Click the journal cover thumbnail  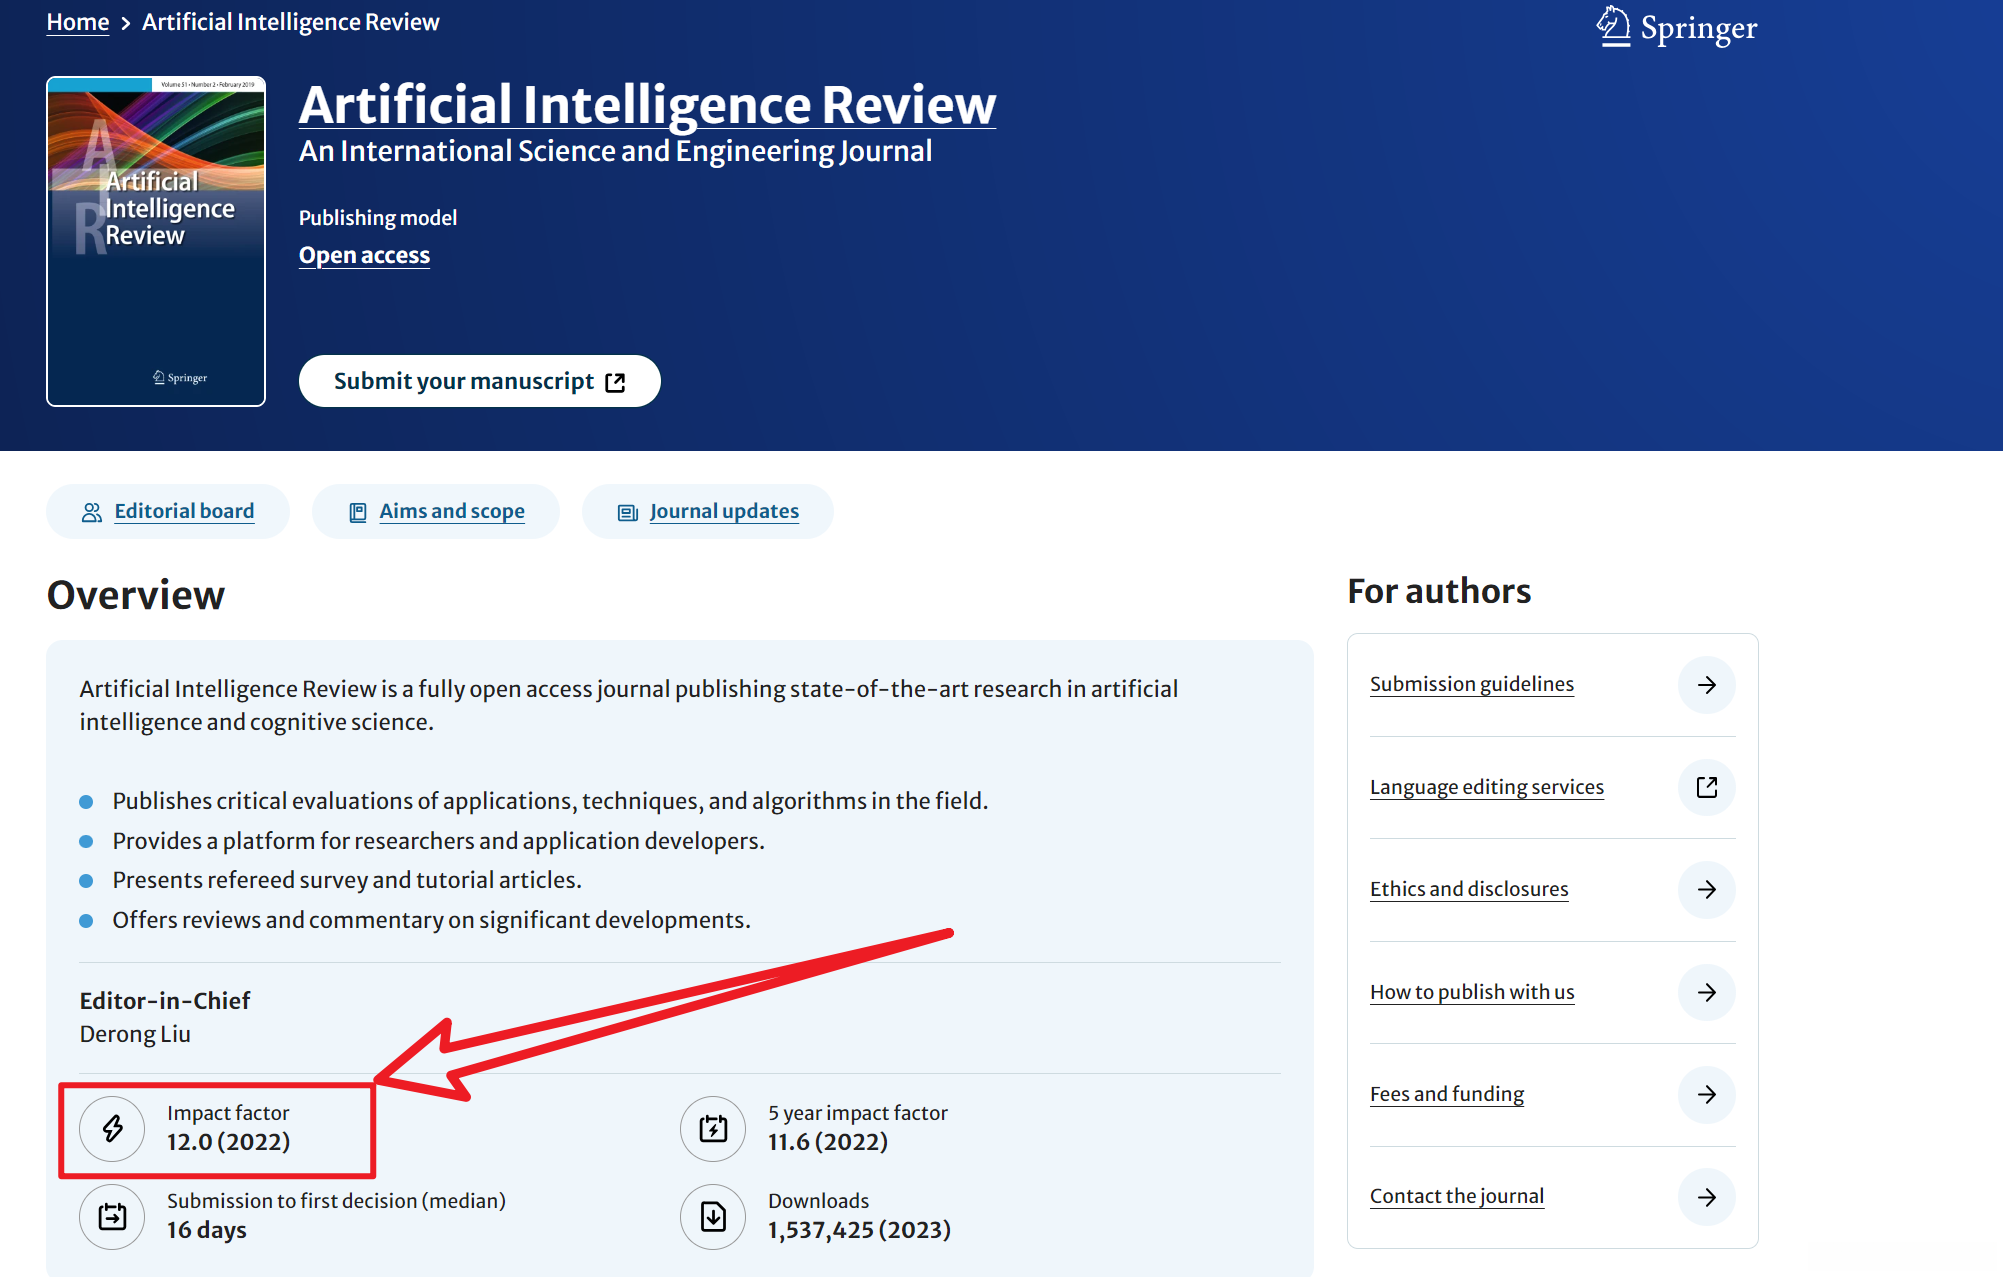[156, 241]
